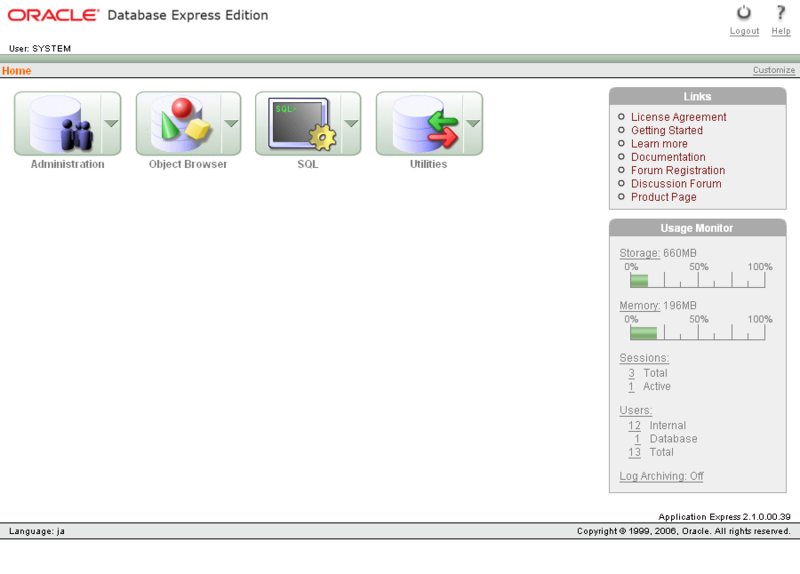Image resolution: width=800 pixels, height=574 pixels.
Task: Expand the Utilities dropdown arrow
Action: pyautogui.click(x=473, y=123)
